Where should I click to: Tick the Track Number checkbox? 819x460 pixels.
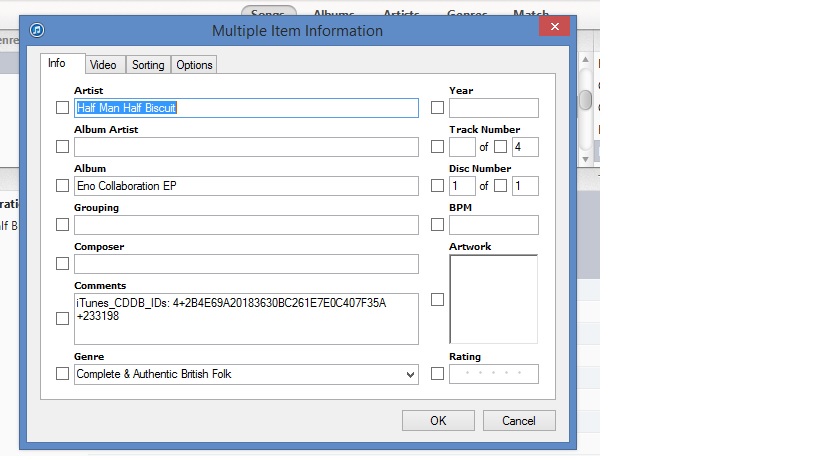437,147
